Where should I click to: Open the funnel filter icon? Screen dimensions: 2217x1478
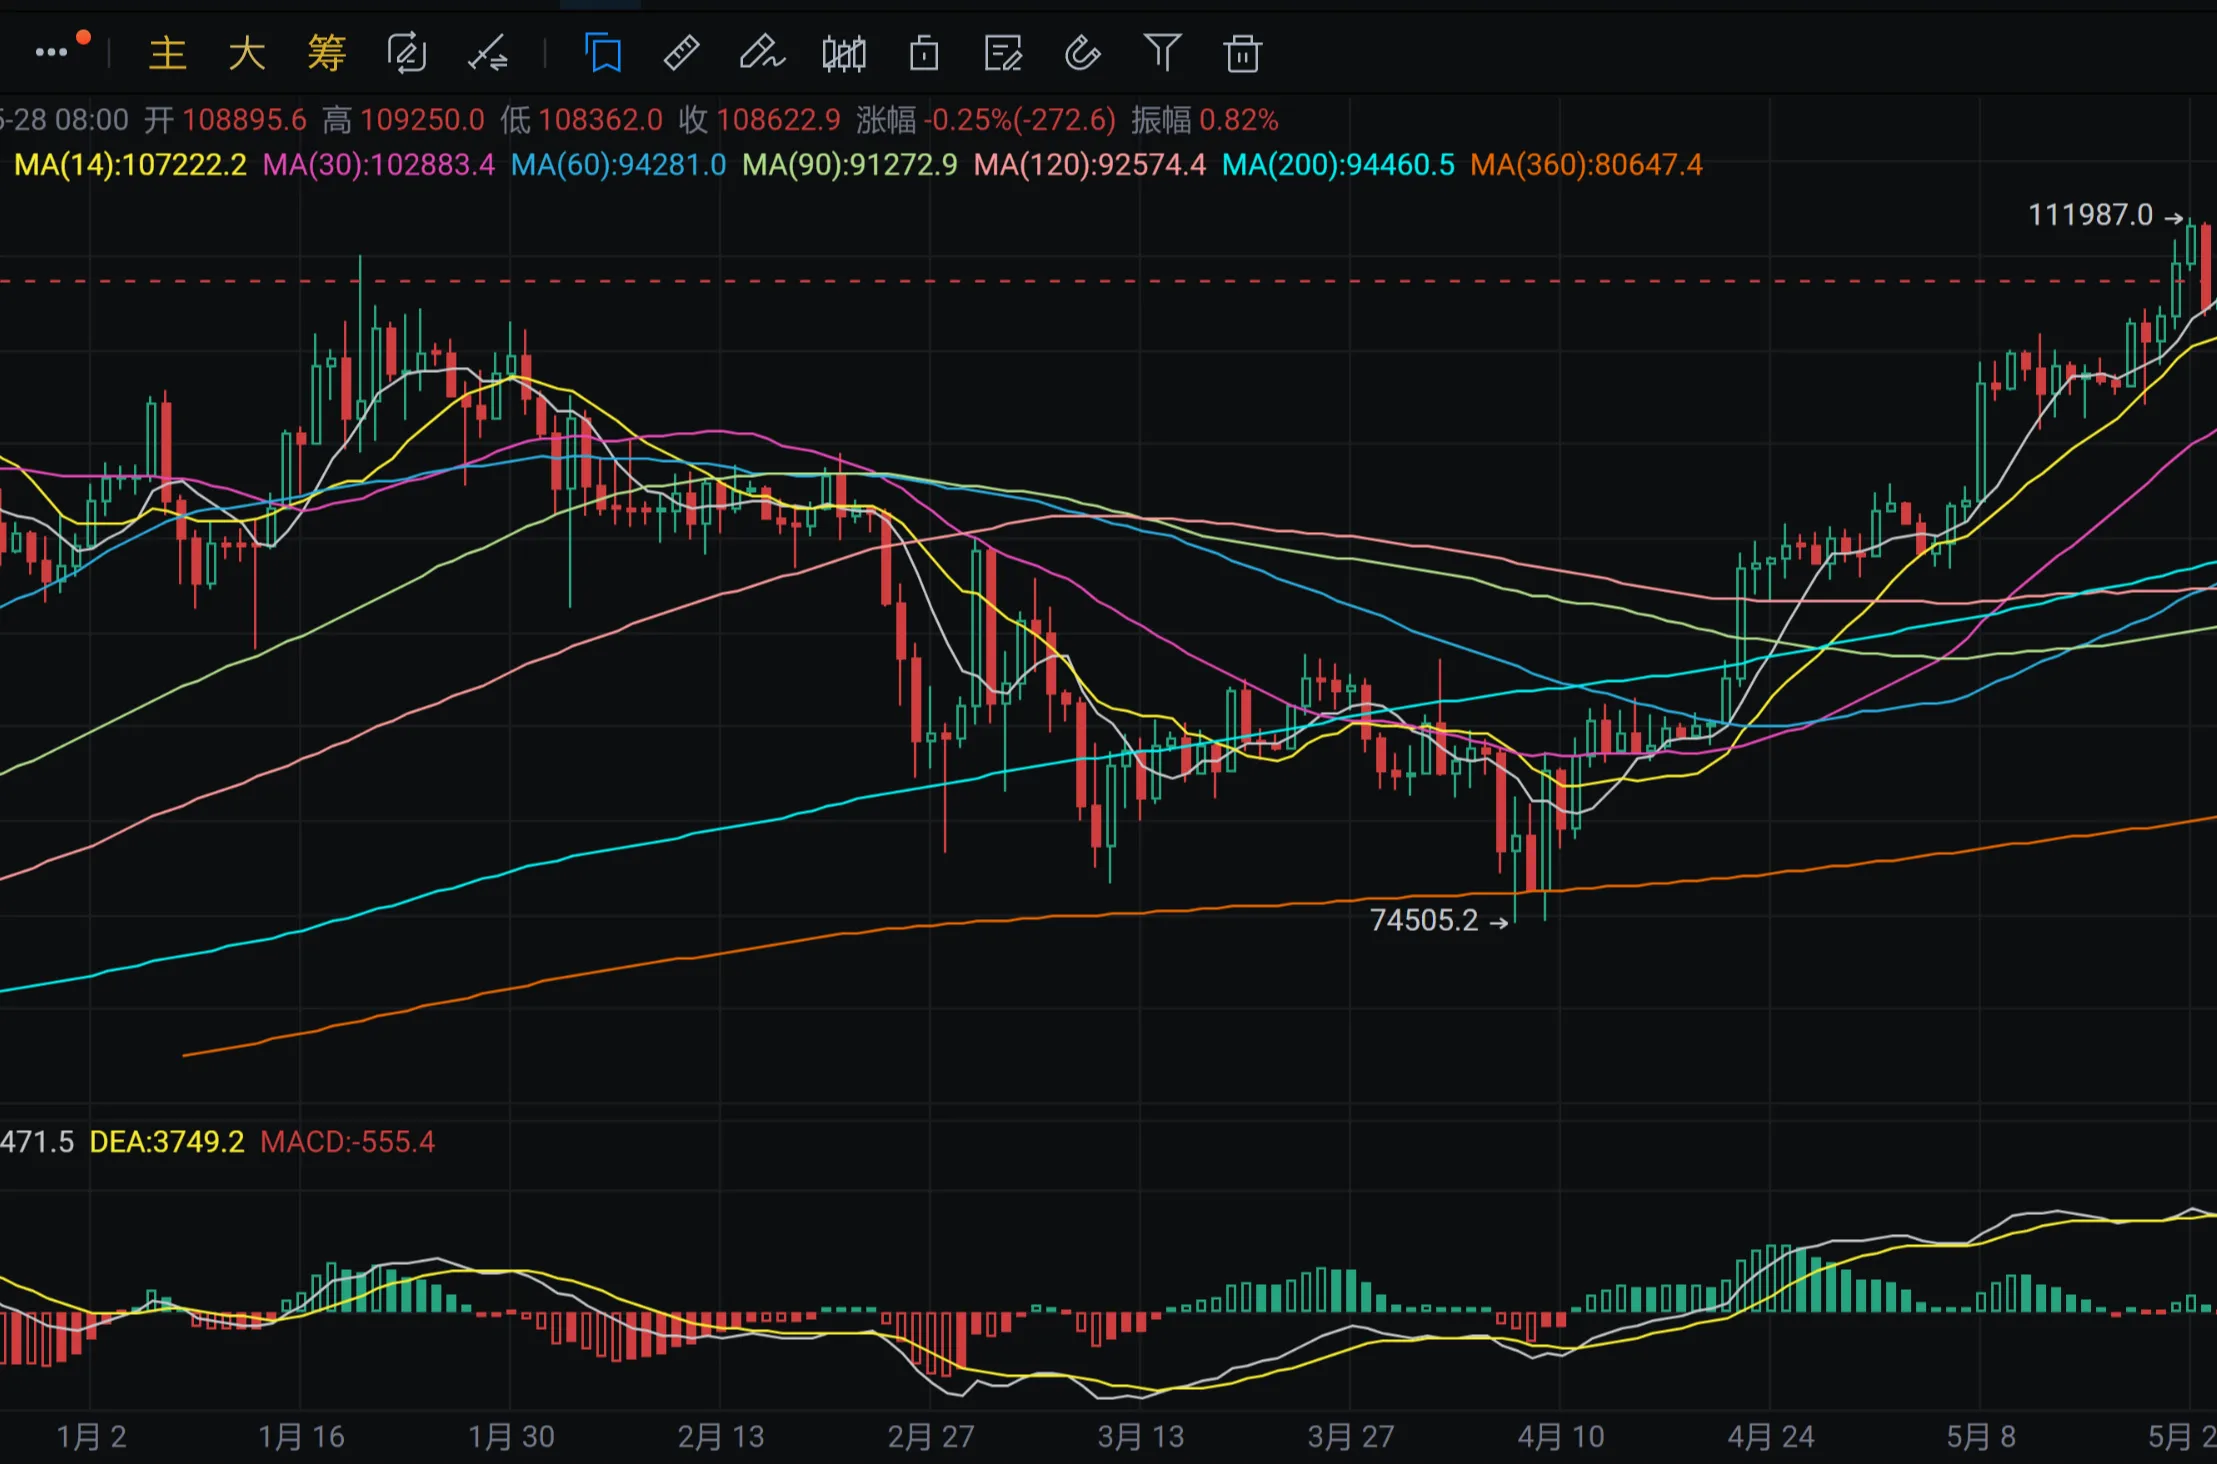pyautogui.click(x=1162, y=53)
